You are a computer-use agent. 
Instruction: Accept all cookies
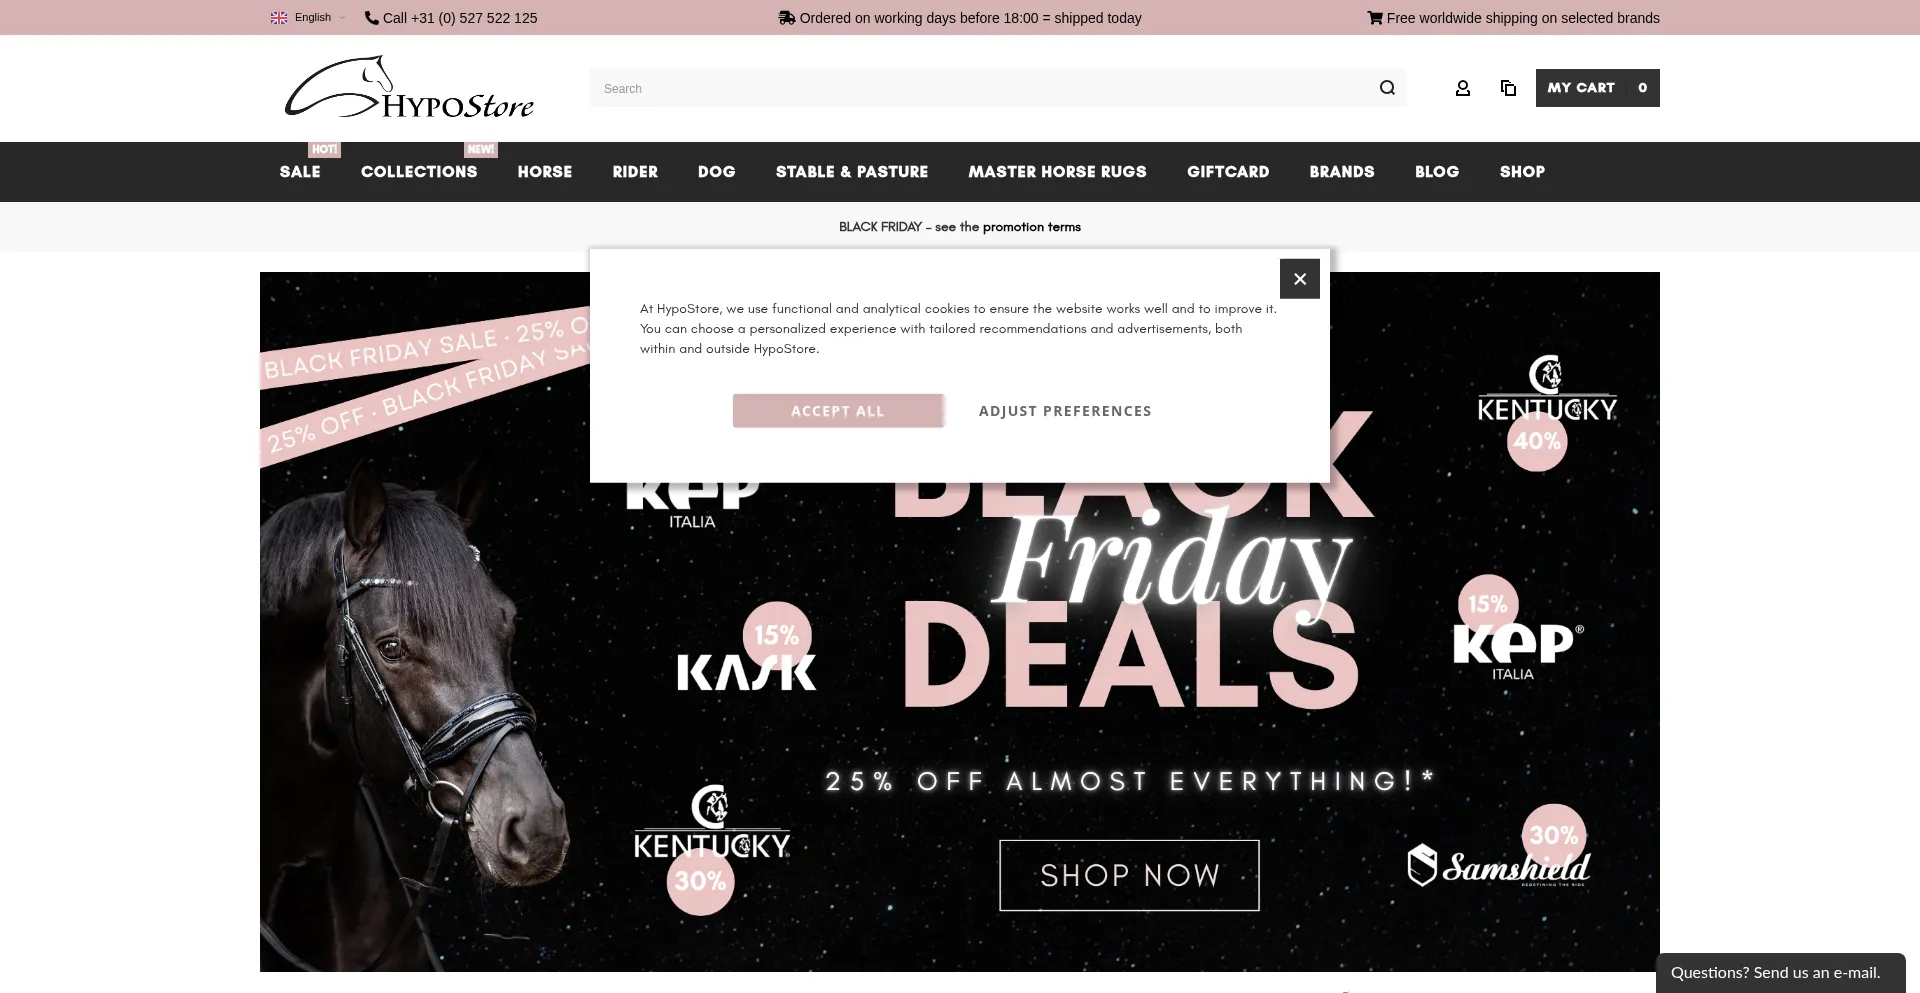838,411
